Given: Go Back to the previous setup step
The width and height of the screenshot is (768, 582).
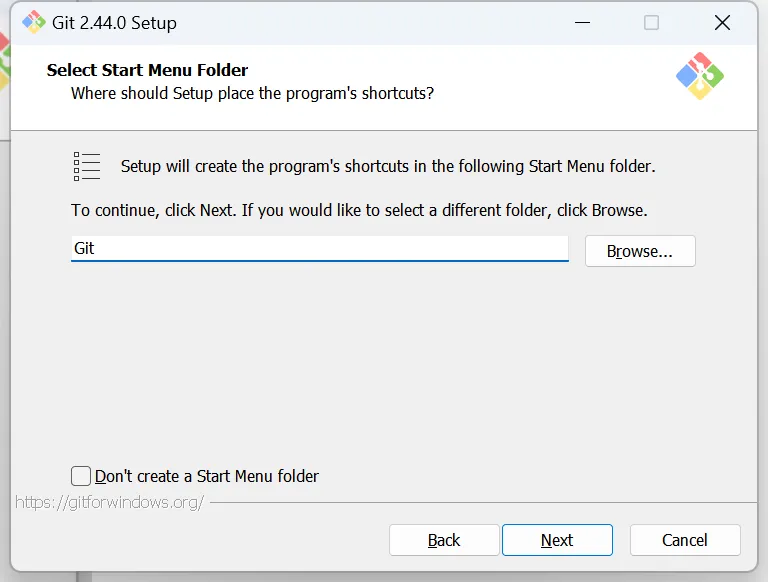Looking at the screenshot, I should [444, 540].
